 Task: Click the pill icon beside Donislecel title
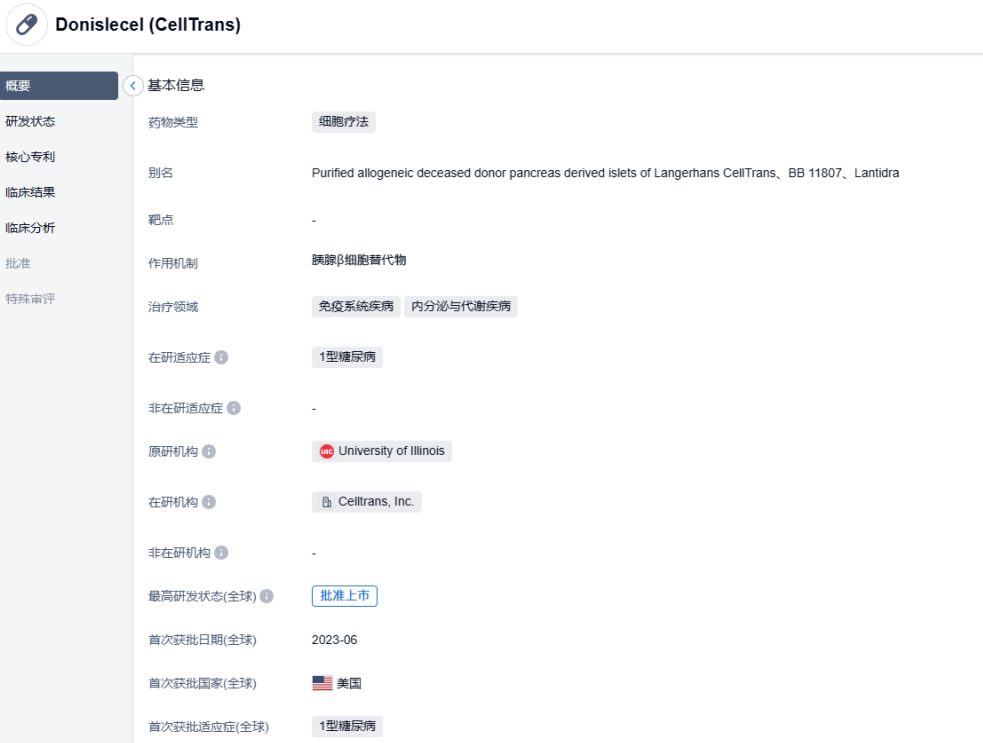coord(26,26)
